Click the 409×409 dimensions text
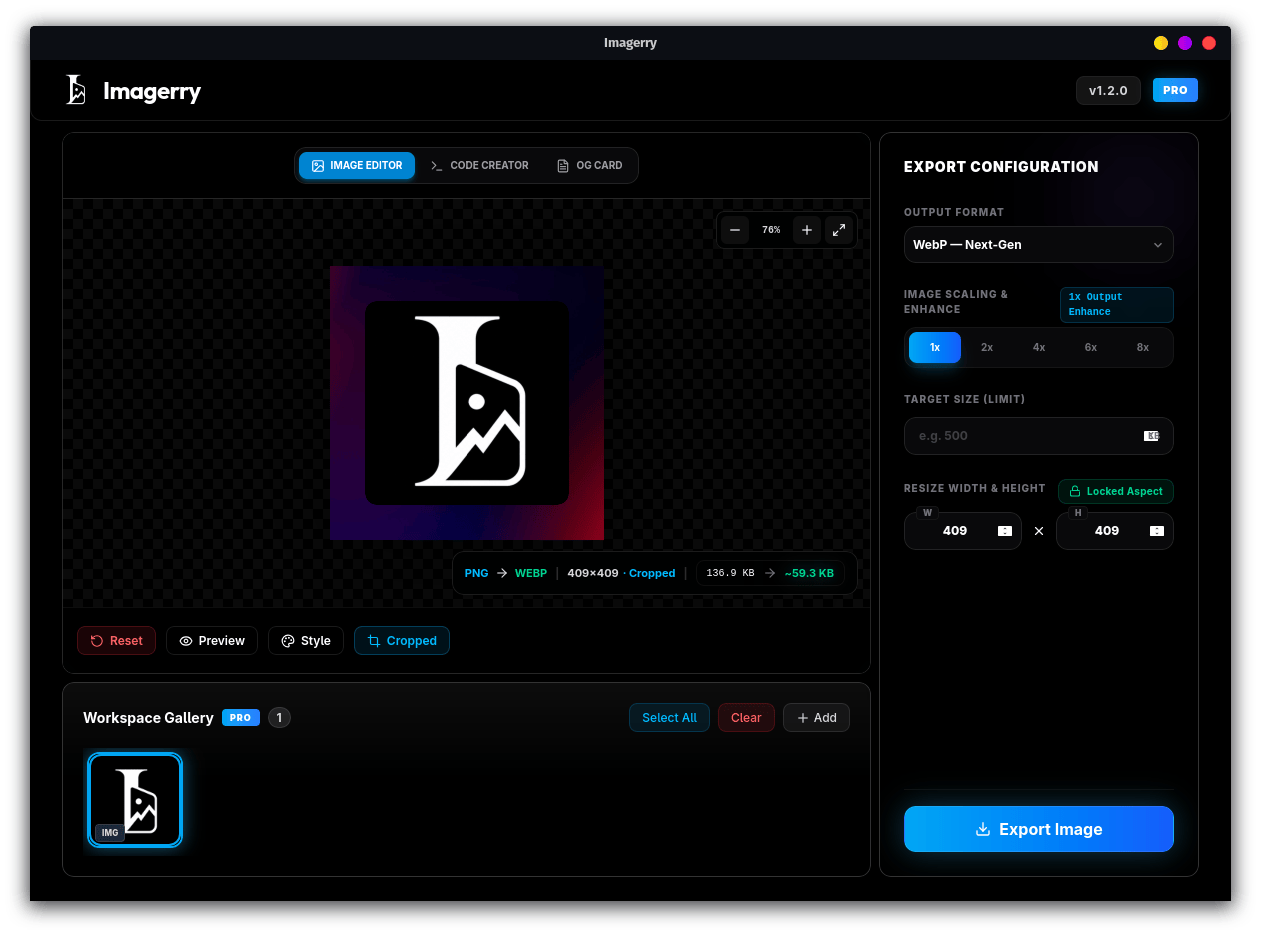1261x935 pixels. tap(593, 574)
